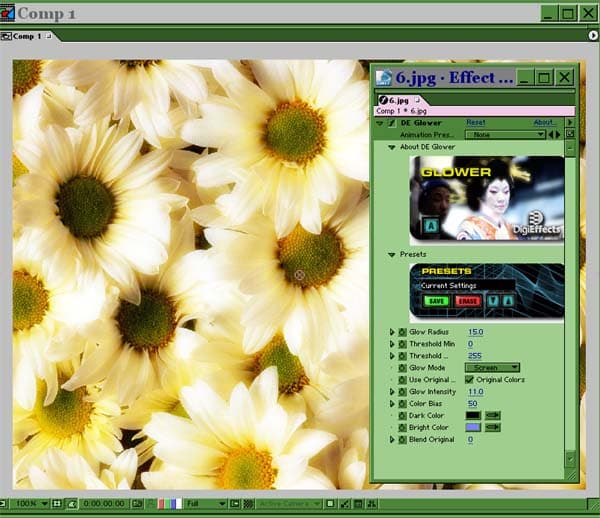Click the current time 0:00:00:00 display
600x518 pixels.
click(x=104, y=503)
